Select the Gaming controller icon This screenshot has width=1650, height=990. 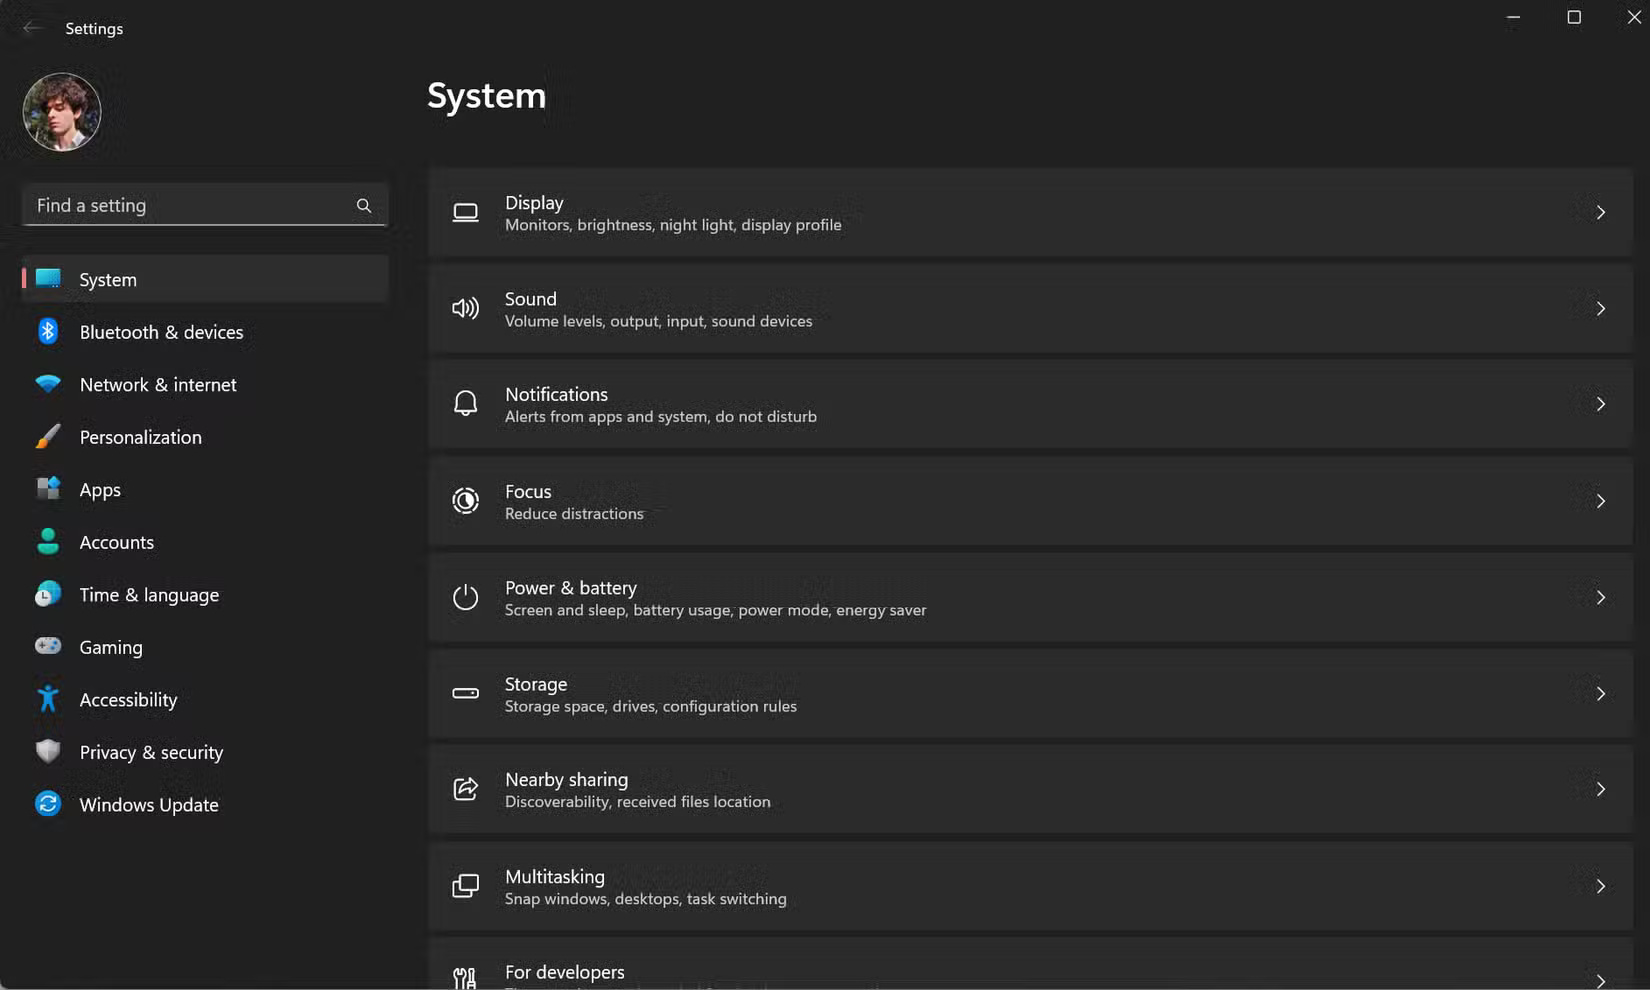point(48,647)
